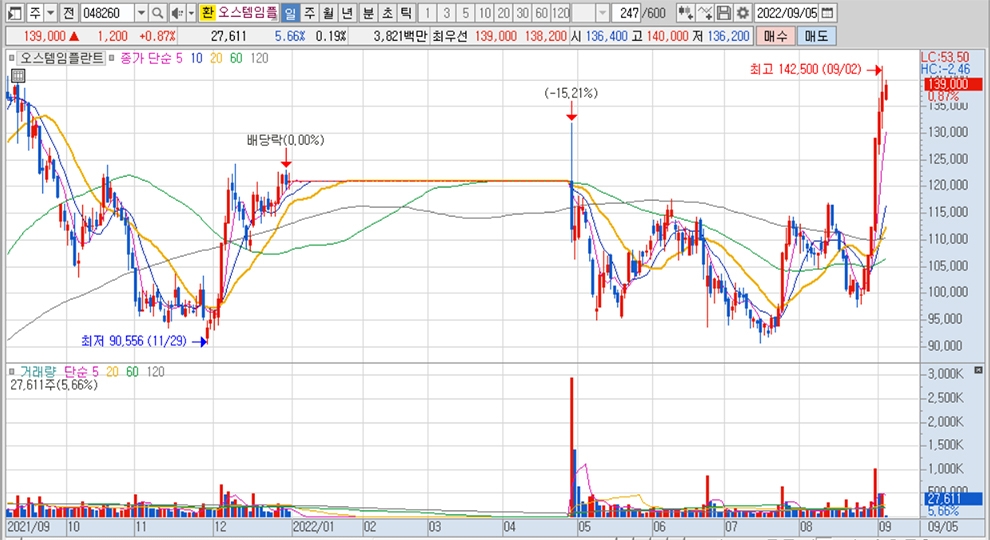The image size is (990, 540).
Task: Click the speaker sound alert icon
Action: click(x=176, y=13)
